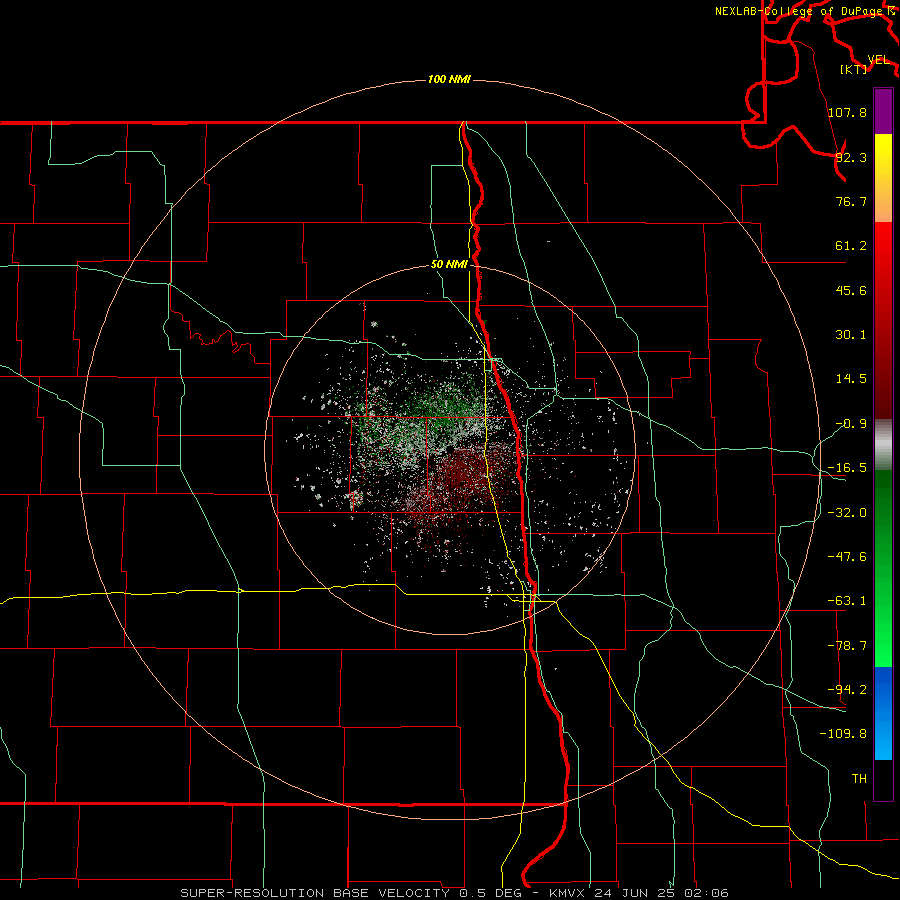Screen dimensions: 900x900
Task: Click the yellow-orange segment of color bar
Action: pos(883,178)
